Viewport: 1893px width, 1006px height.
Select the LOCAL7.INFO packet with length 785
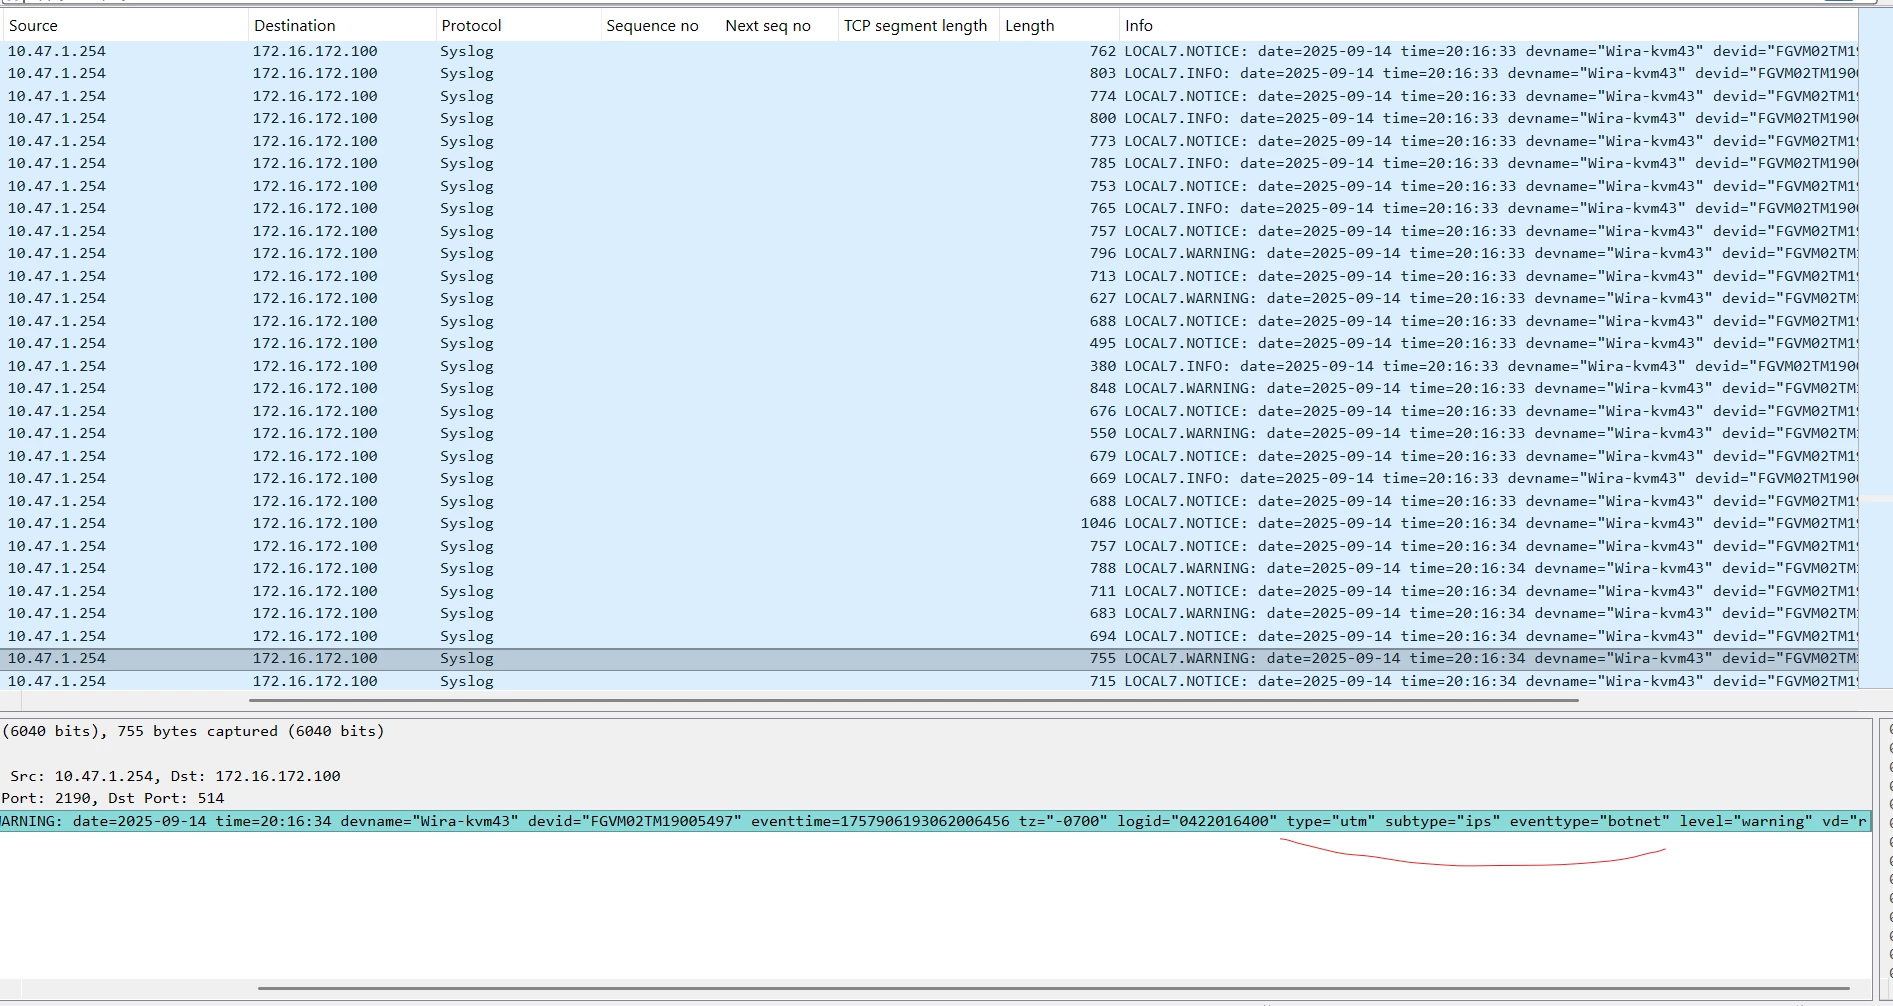pos(929,163)
